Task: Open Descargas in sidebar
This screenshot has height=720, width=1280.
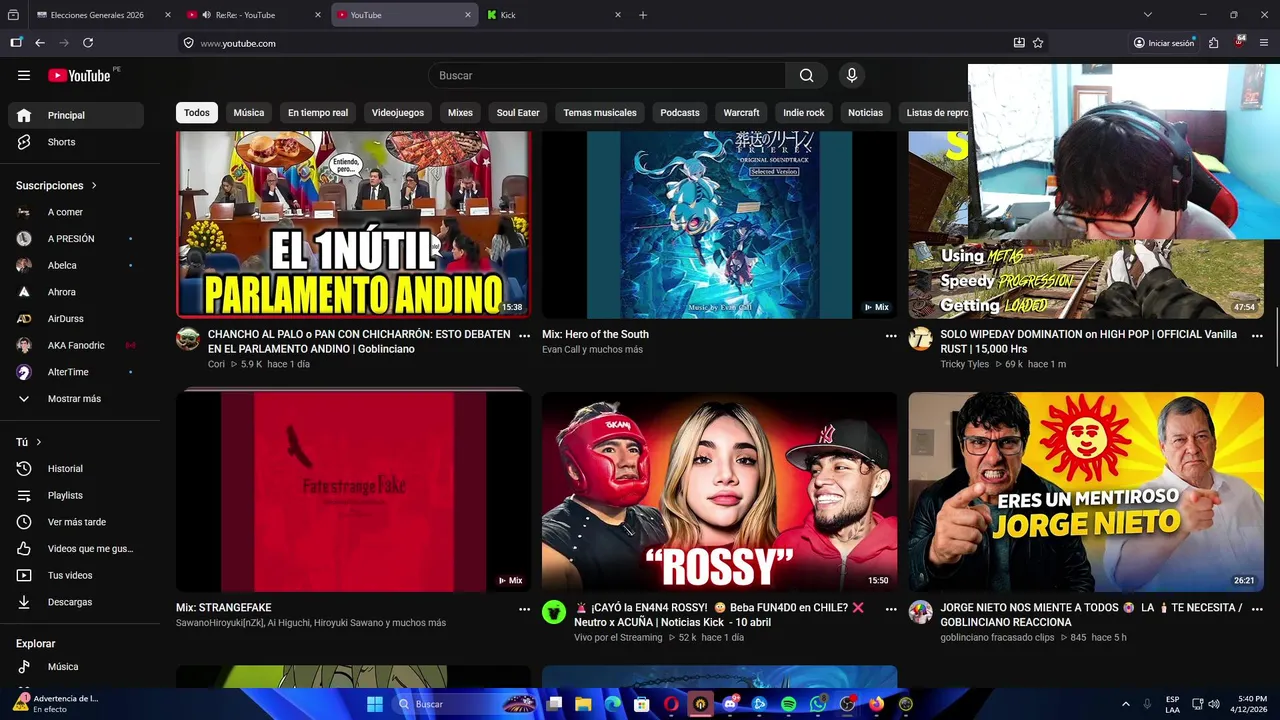Action: pos(76,602)
